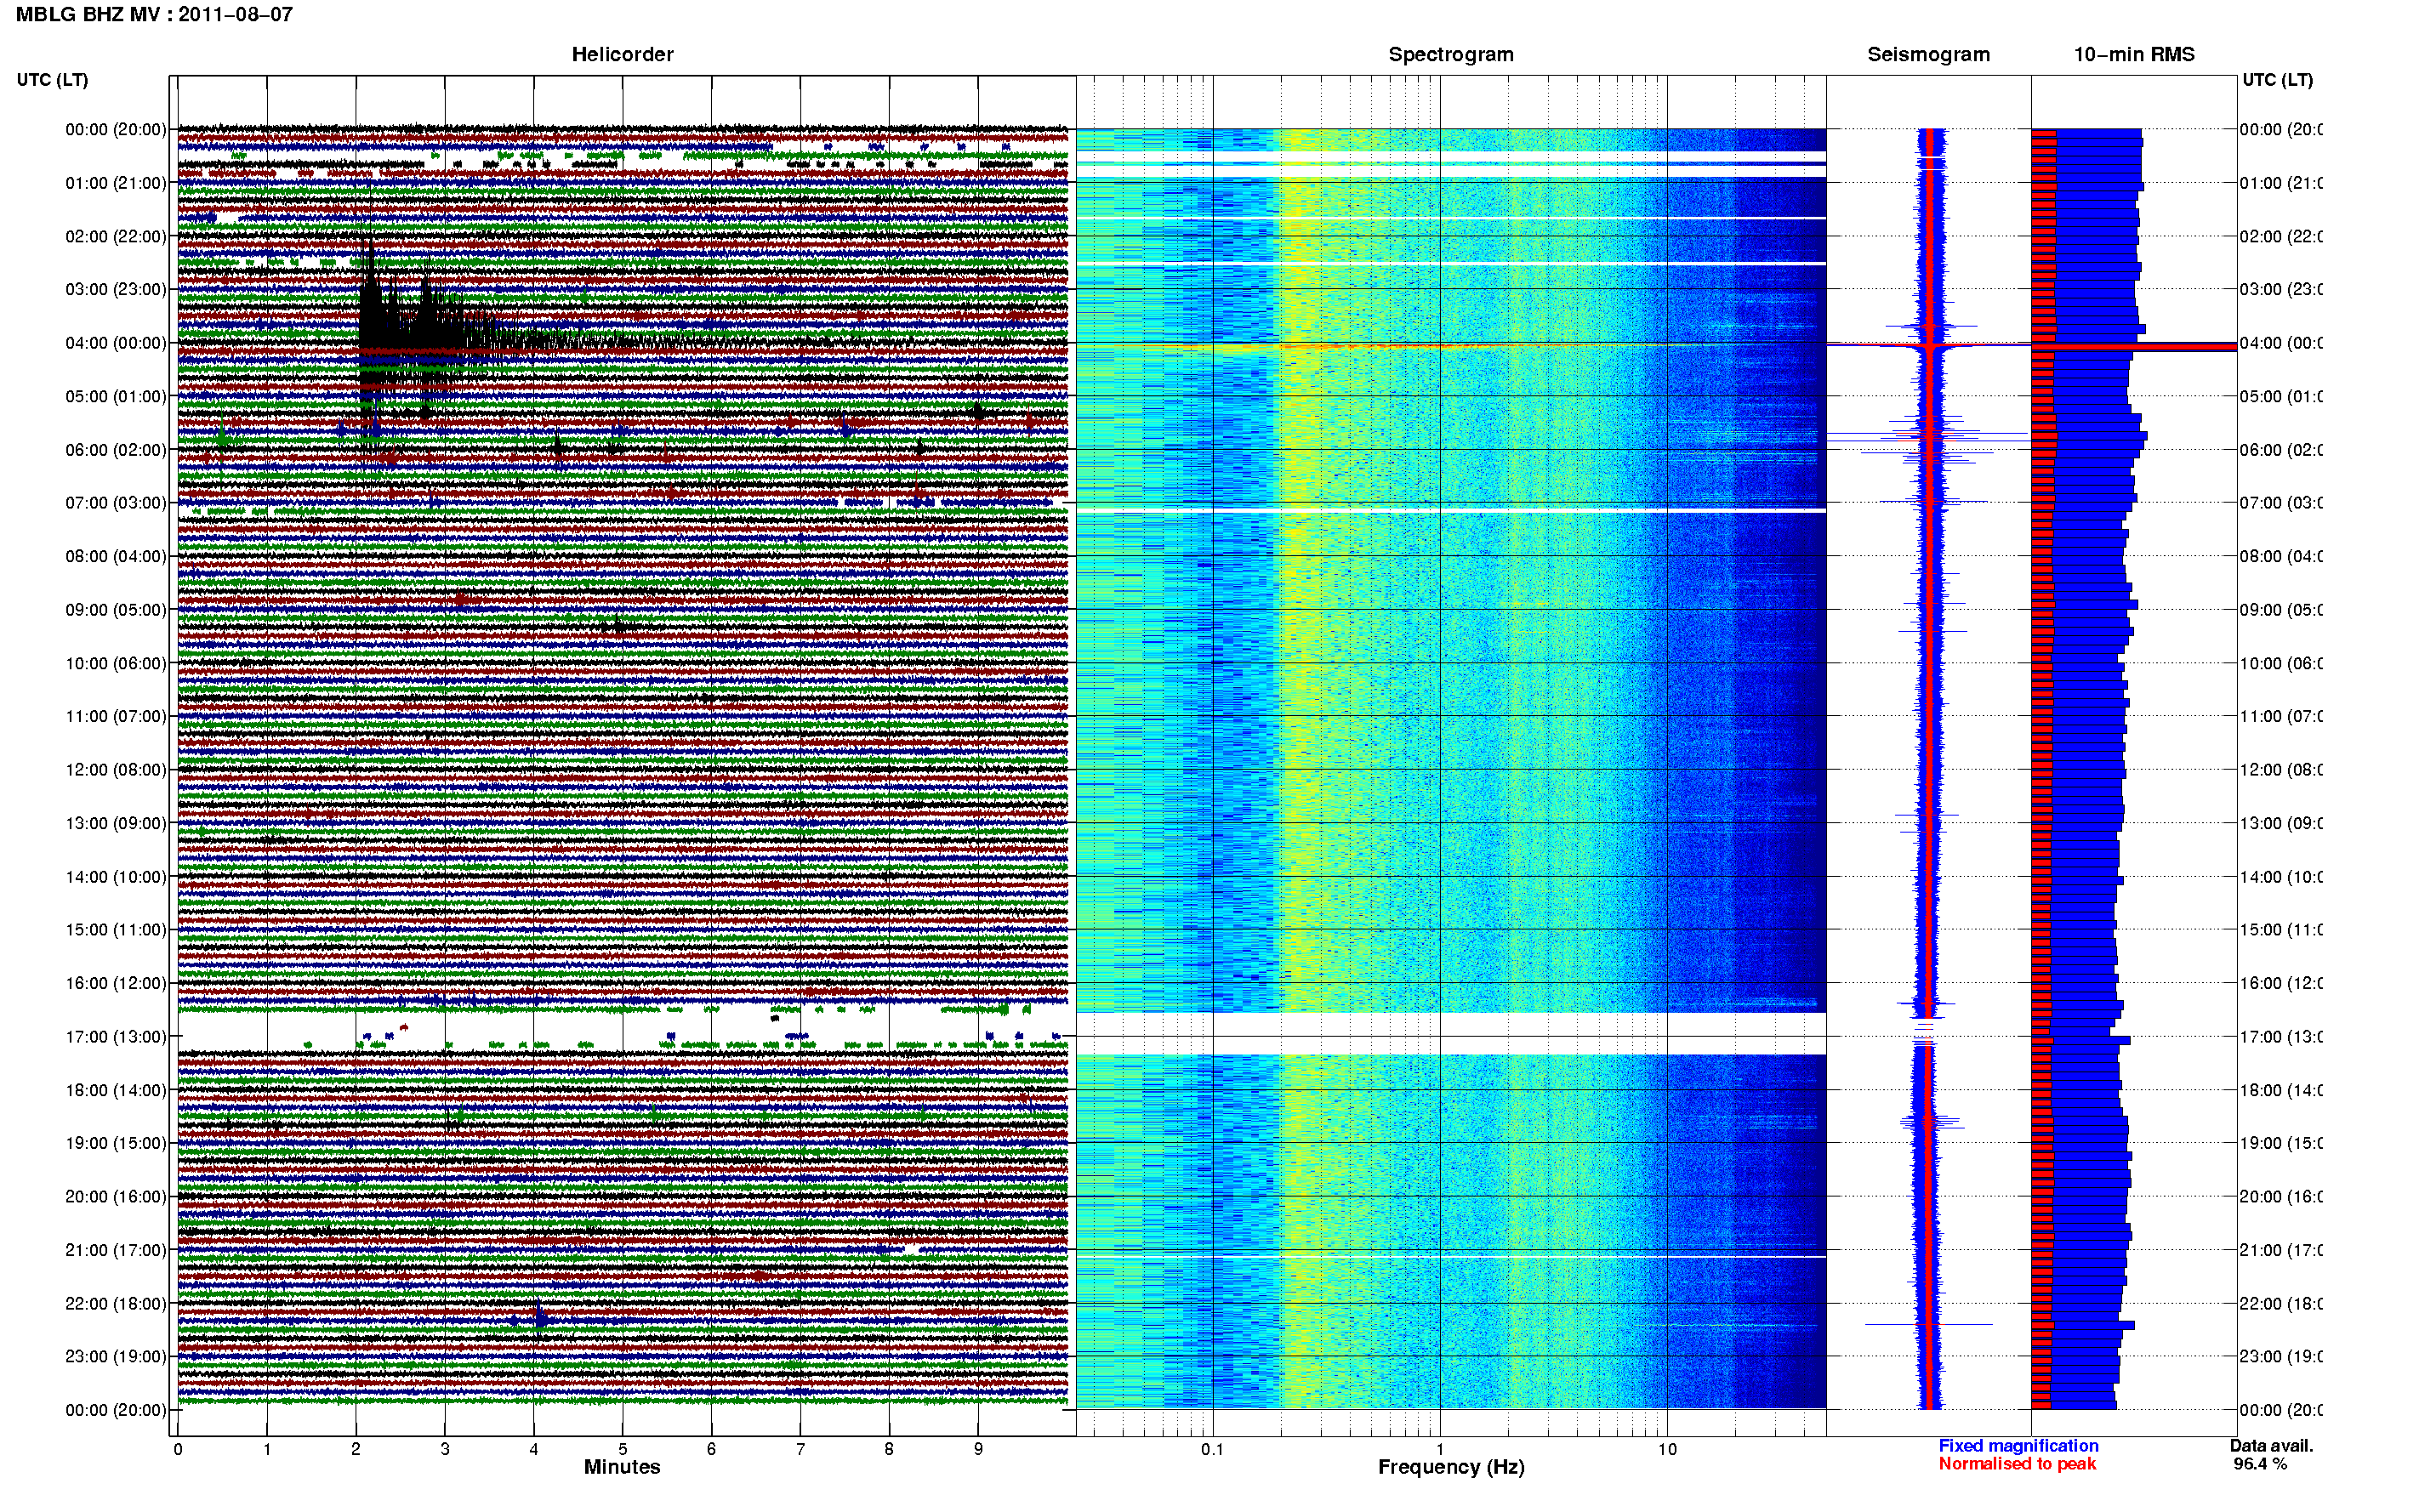2419x1512 pixels.
Task: Click the red peak bar in the 10-min RMS panel
Action: (2134, 347)
